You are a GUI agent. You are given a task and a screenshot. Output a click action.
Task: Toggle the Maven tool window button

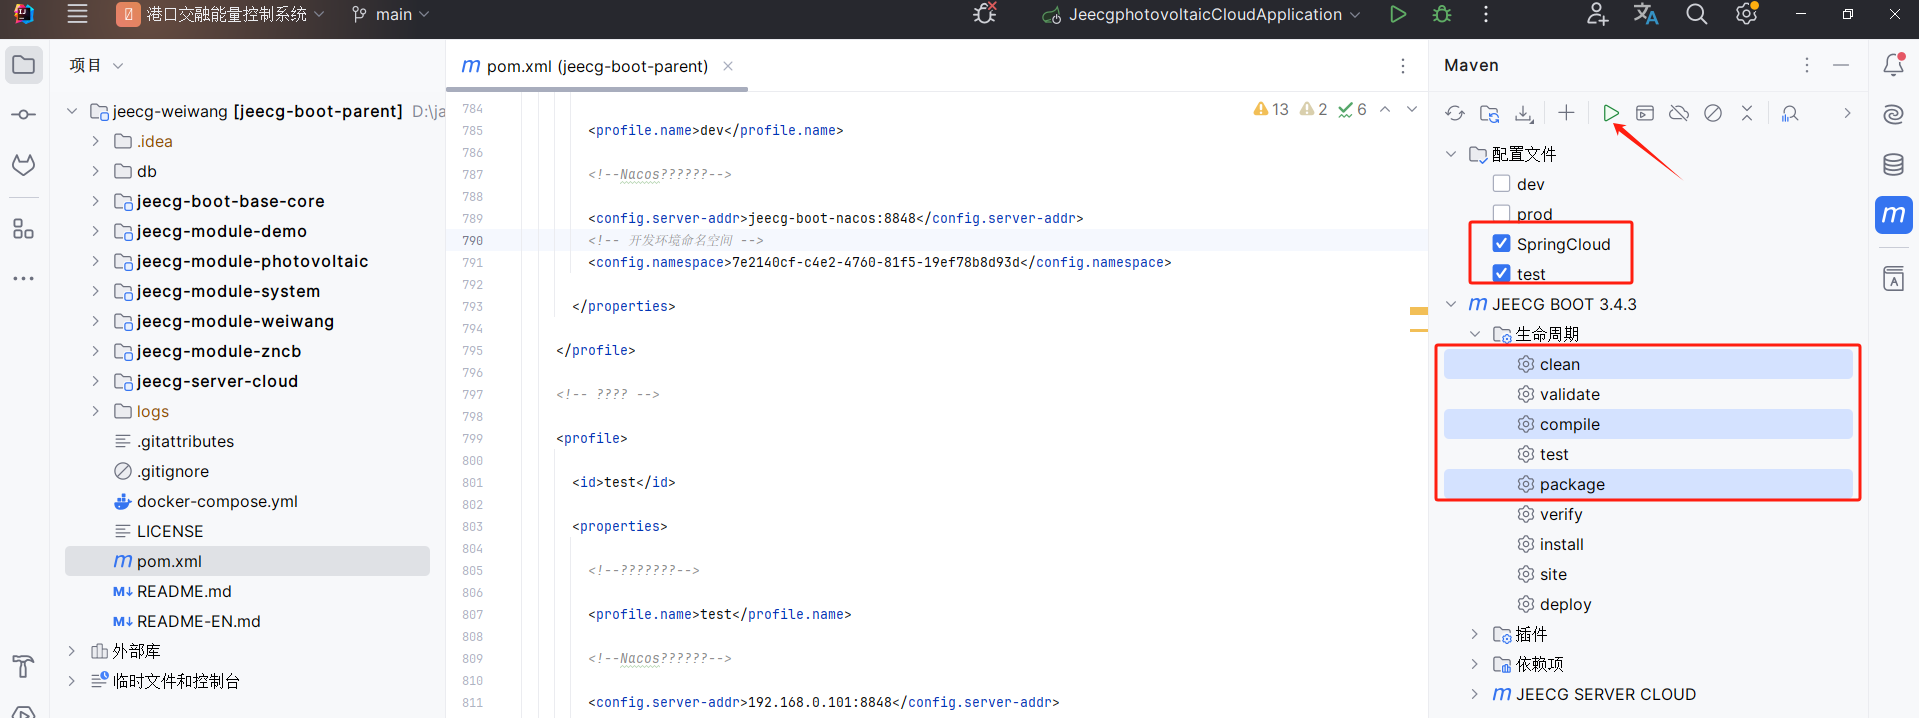click(1893, 215)
